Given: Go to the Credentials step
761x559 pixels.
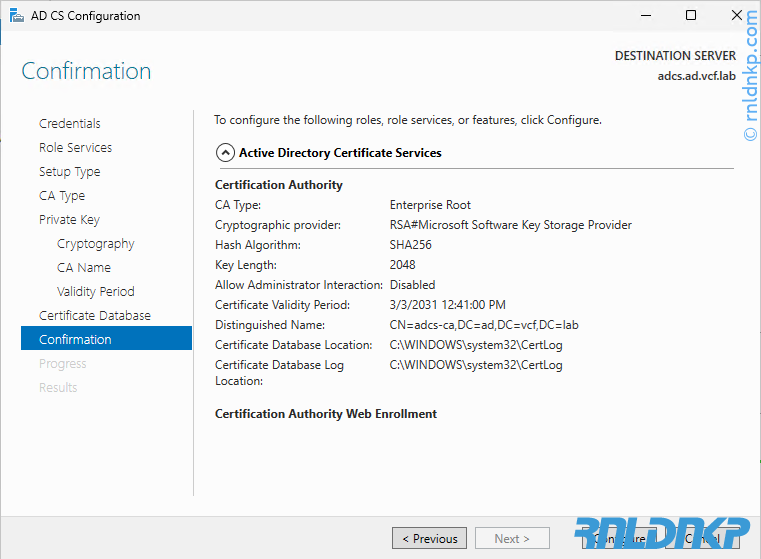Looking at the screenshot, I should click(x=70, y=124).
